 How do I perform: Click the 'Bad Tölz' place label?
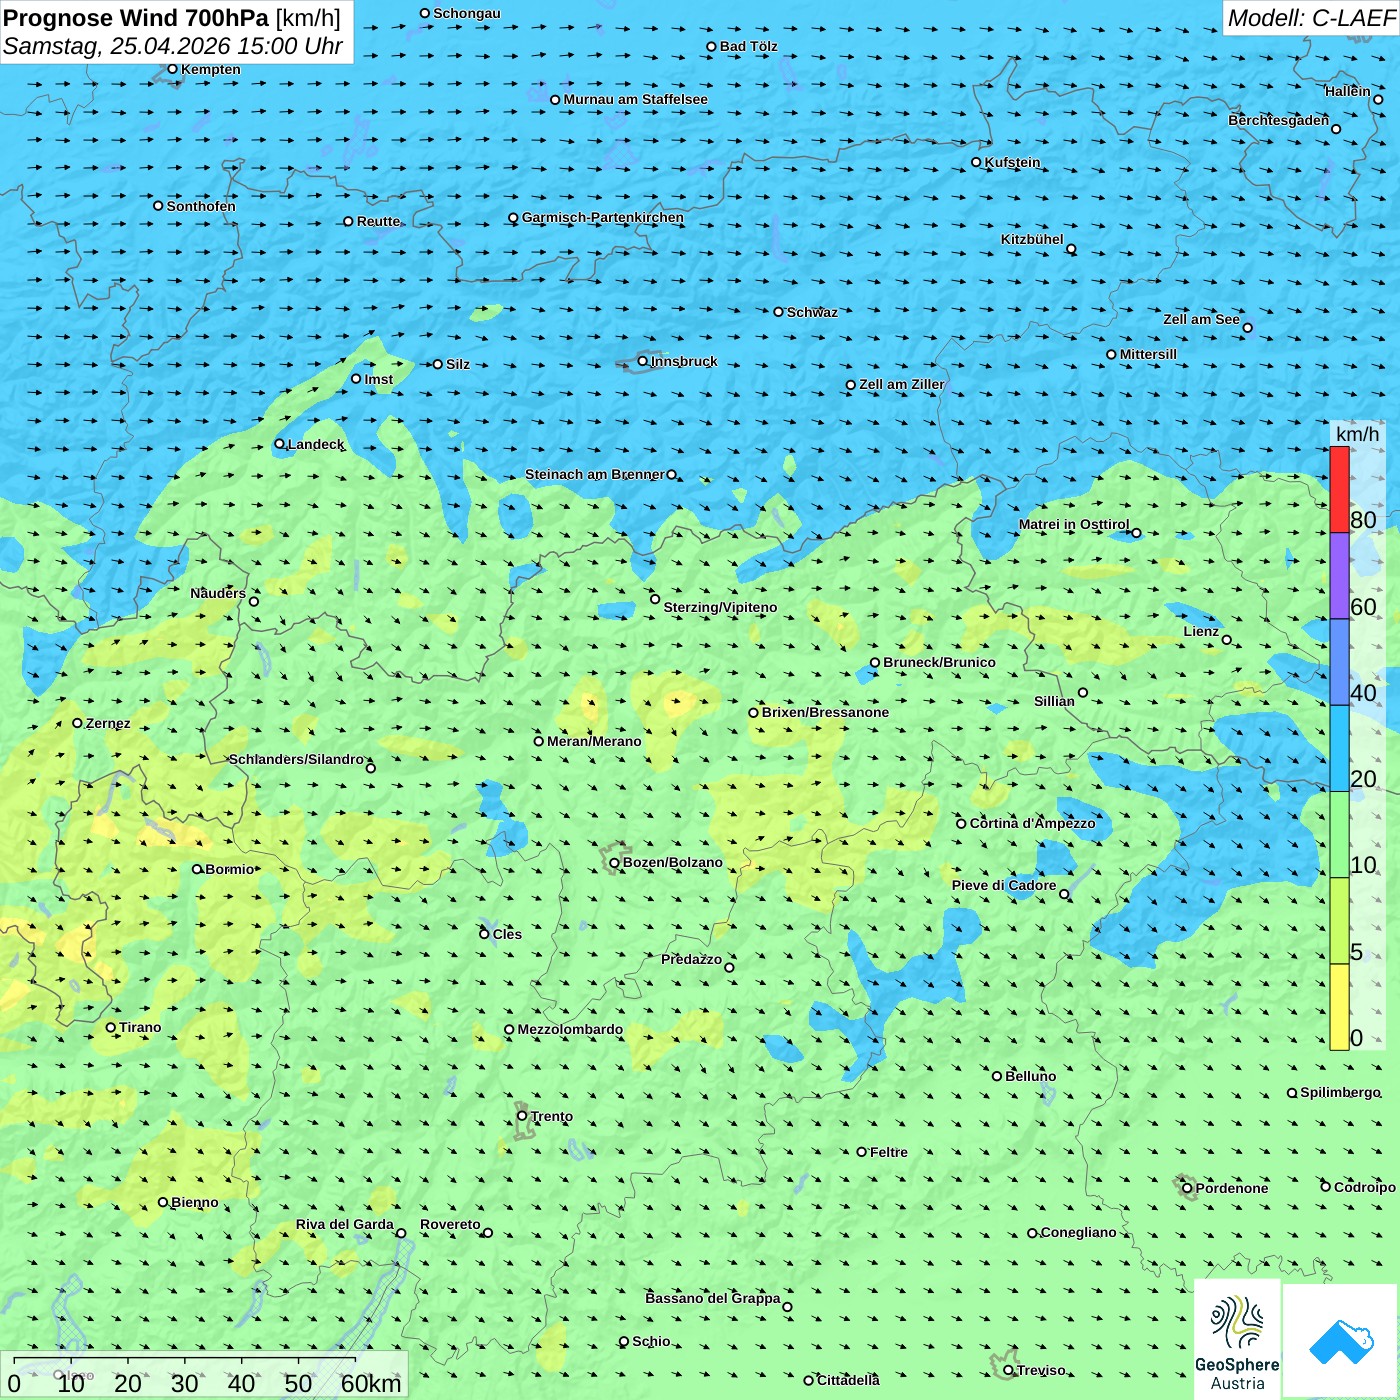coord(749,46)
